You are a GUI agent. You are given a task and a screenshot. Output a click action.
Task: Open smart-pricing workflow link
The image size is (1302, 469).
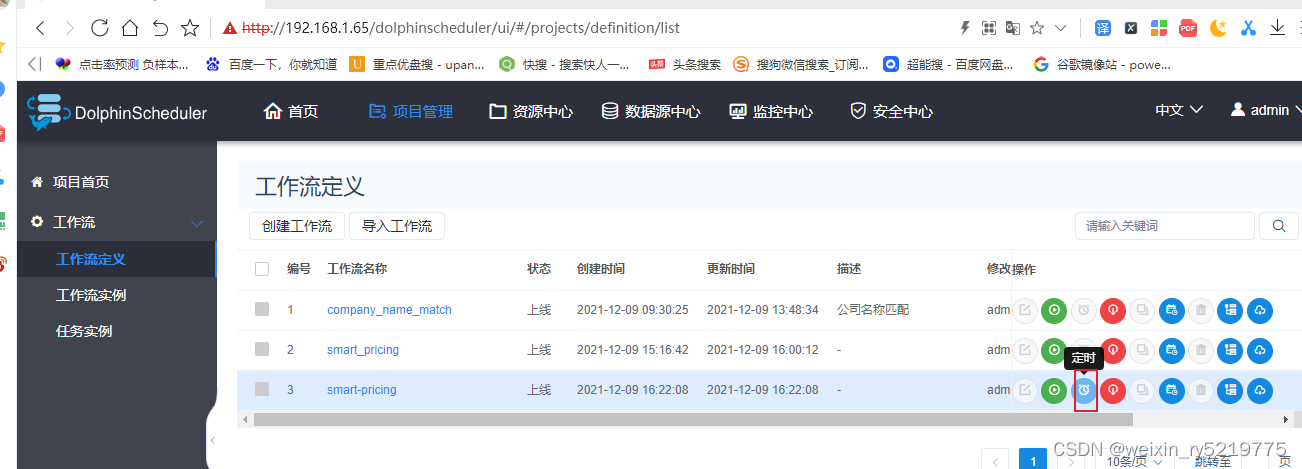pos(362,390)
